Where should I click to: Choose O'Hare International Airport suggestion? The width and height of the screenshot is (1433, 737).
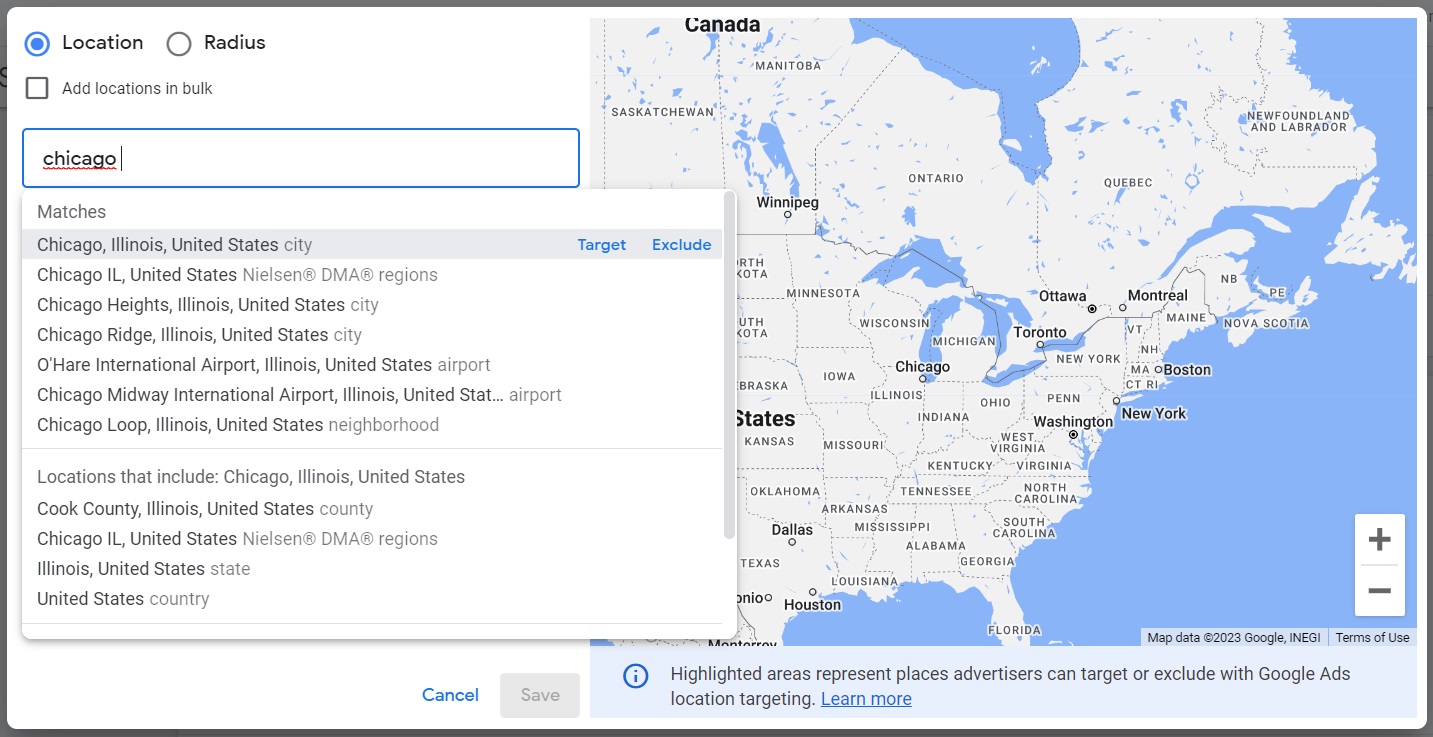(372, 365)
